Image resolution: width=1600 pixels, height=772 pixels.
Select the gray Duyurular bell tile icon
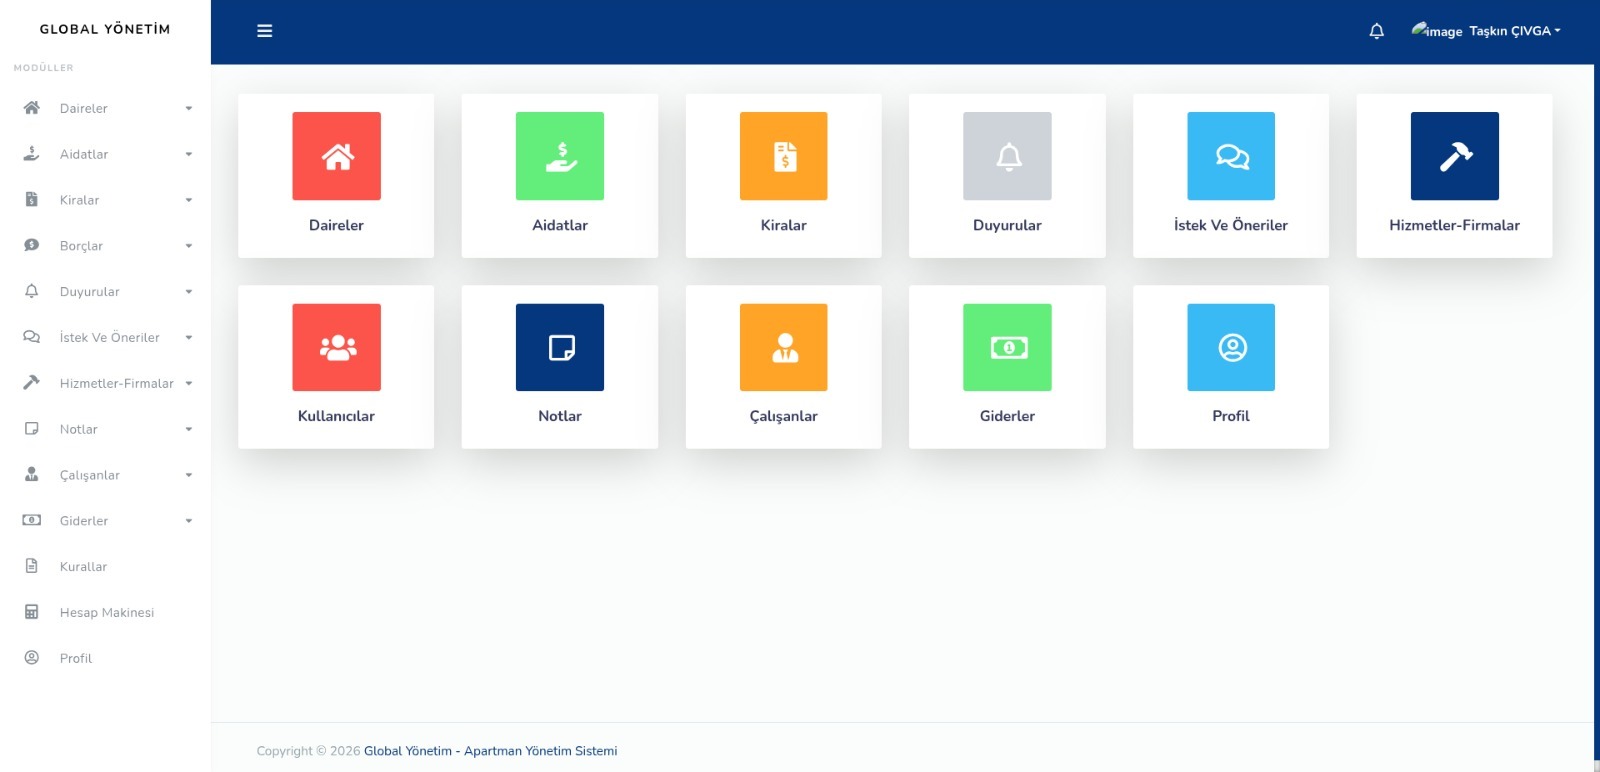[1007, 156]
